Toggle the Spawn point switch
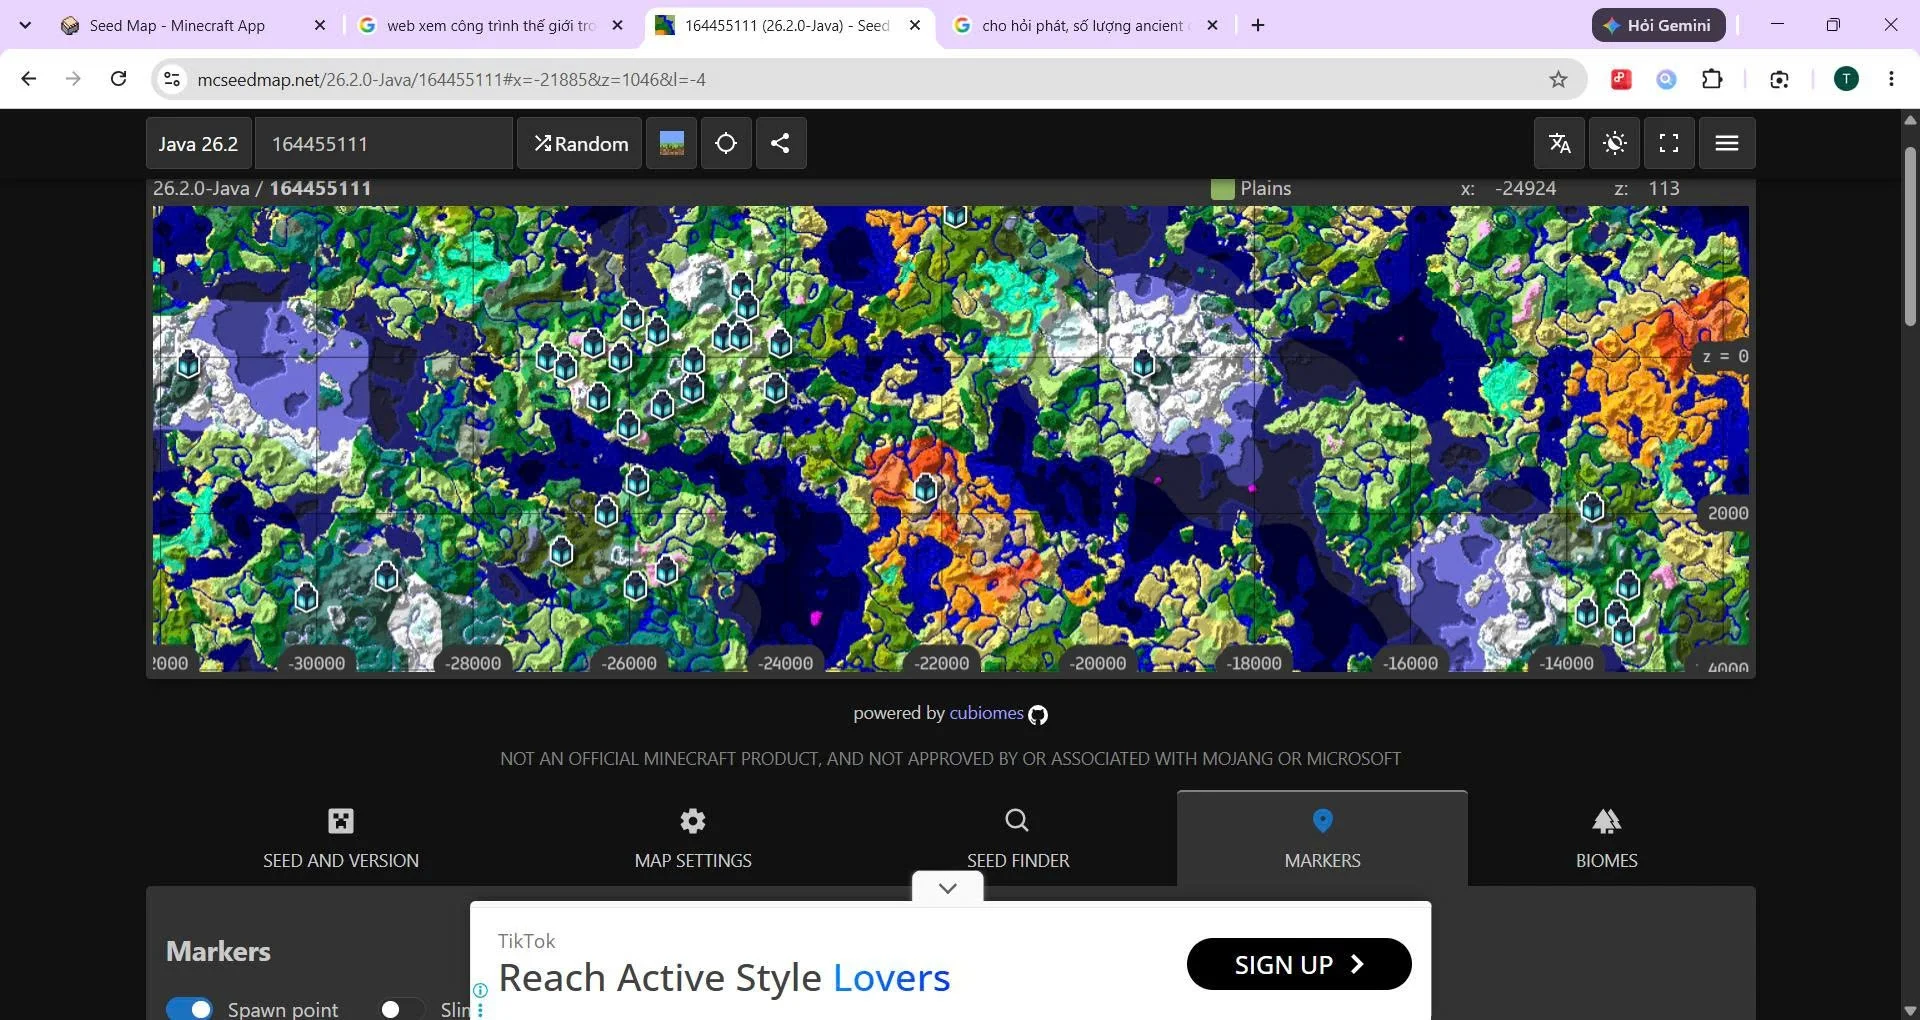This screenshot has height=1020, width=1920. [189, 1009]
